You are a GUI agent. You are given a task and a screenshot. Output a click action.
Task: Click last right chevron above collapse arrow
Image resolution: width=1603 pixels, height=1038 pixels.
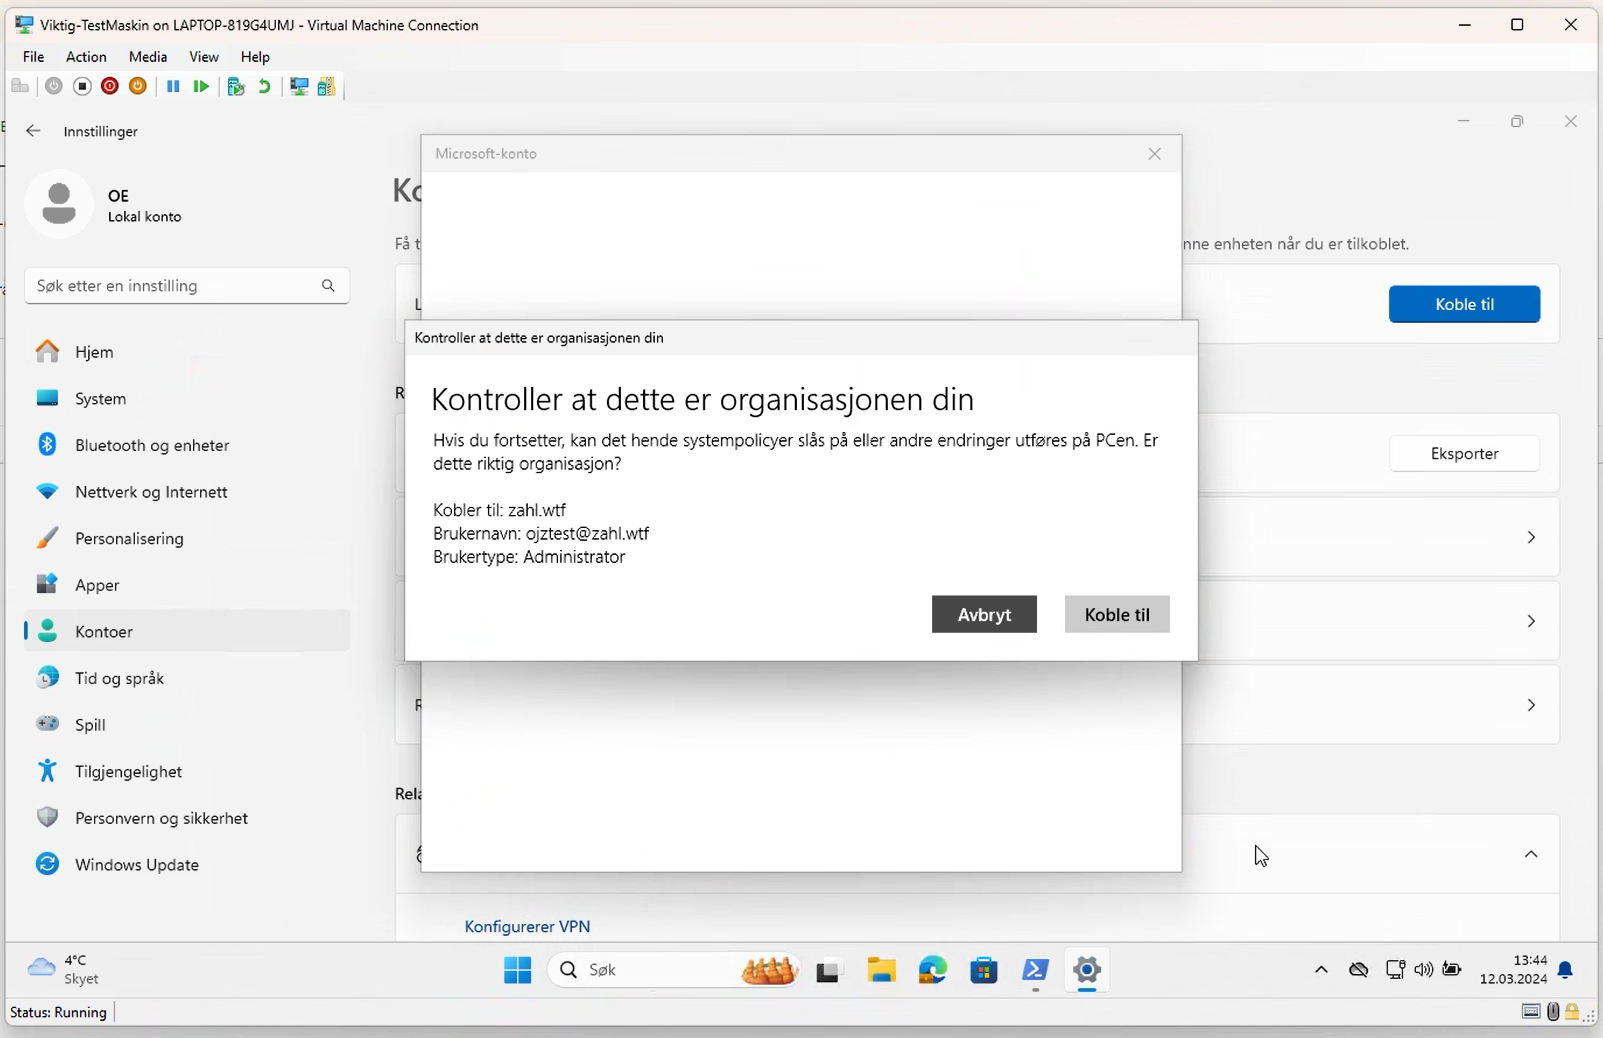pyautogui.click(x=1531, y=705)
